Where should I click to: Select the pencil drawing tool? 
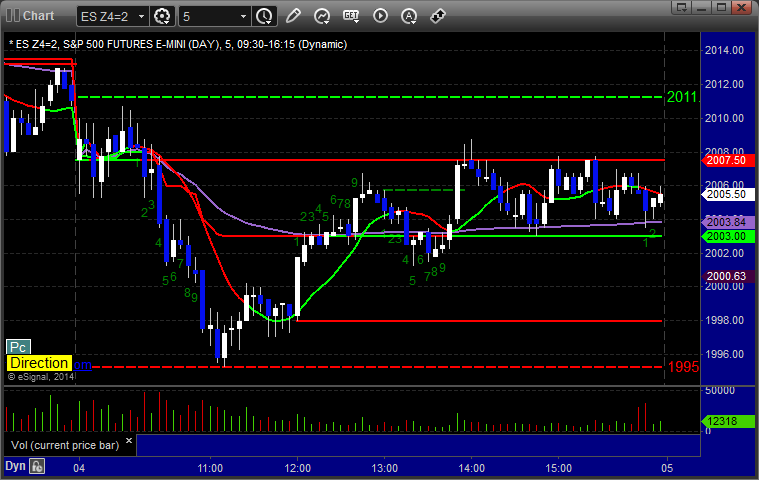pyautogui.click(x=293, y=16)
